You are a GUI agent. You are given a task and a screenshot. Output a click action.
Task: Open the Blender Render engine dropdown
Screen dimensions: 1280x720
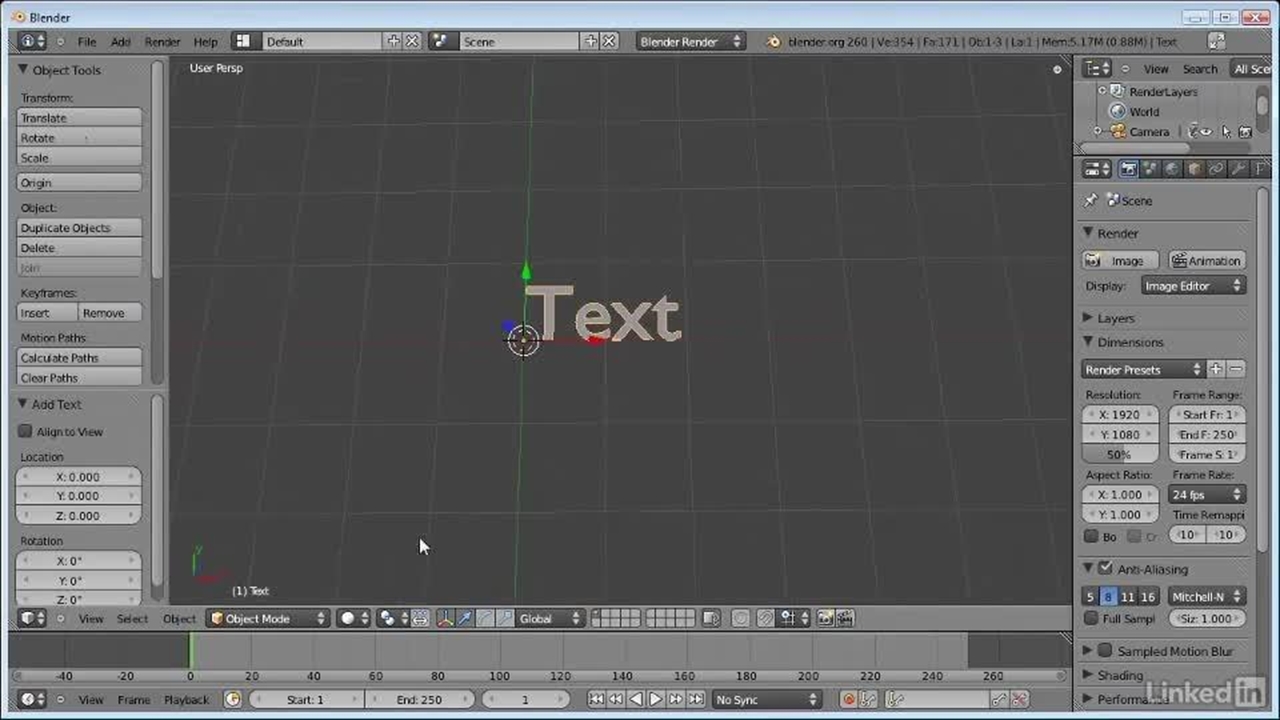pyautogui.click(x=690, y=41)
